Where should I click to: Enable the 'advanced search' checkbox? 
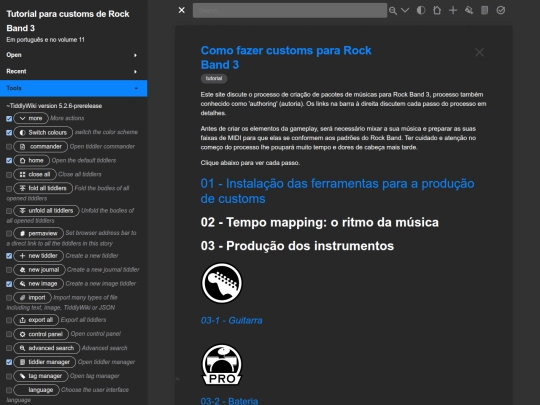point(9,349)
